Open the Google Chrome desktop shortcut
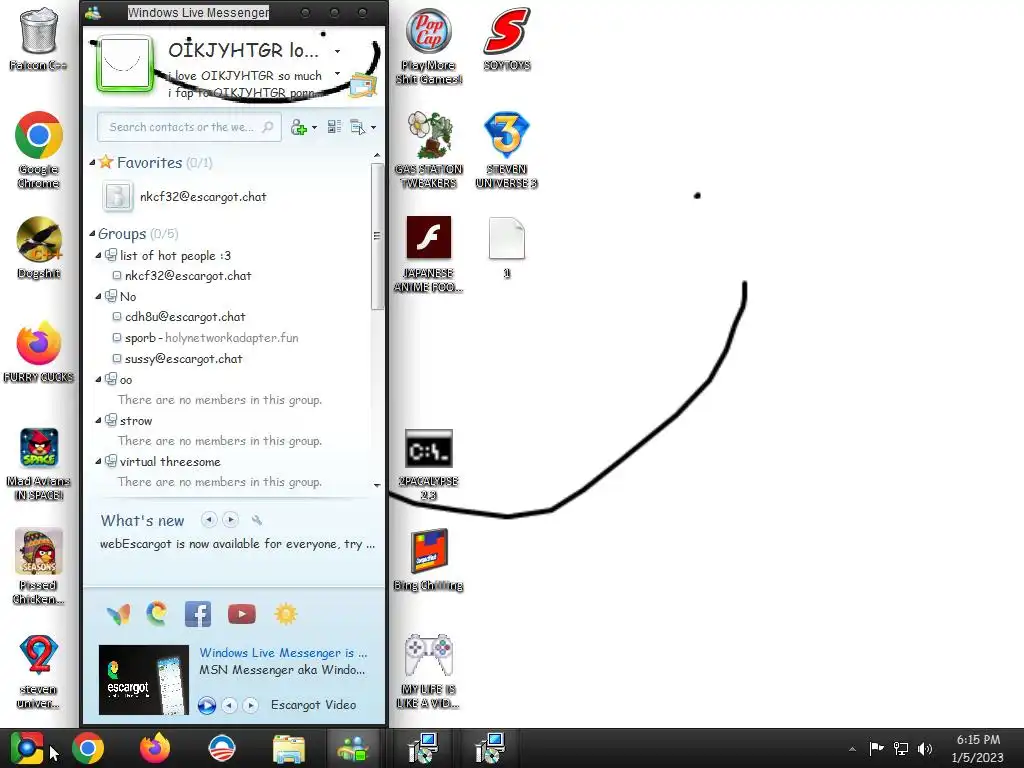The width and height of the screenshot is (1024, 768). [x=39, y=150]
